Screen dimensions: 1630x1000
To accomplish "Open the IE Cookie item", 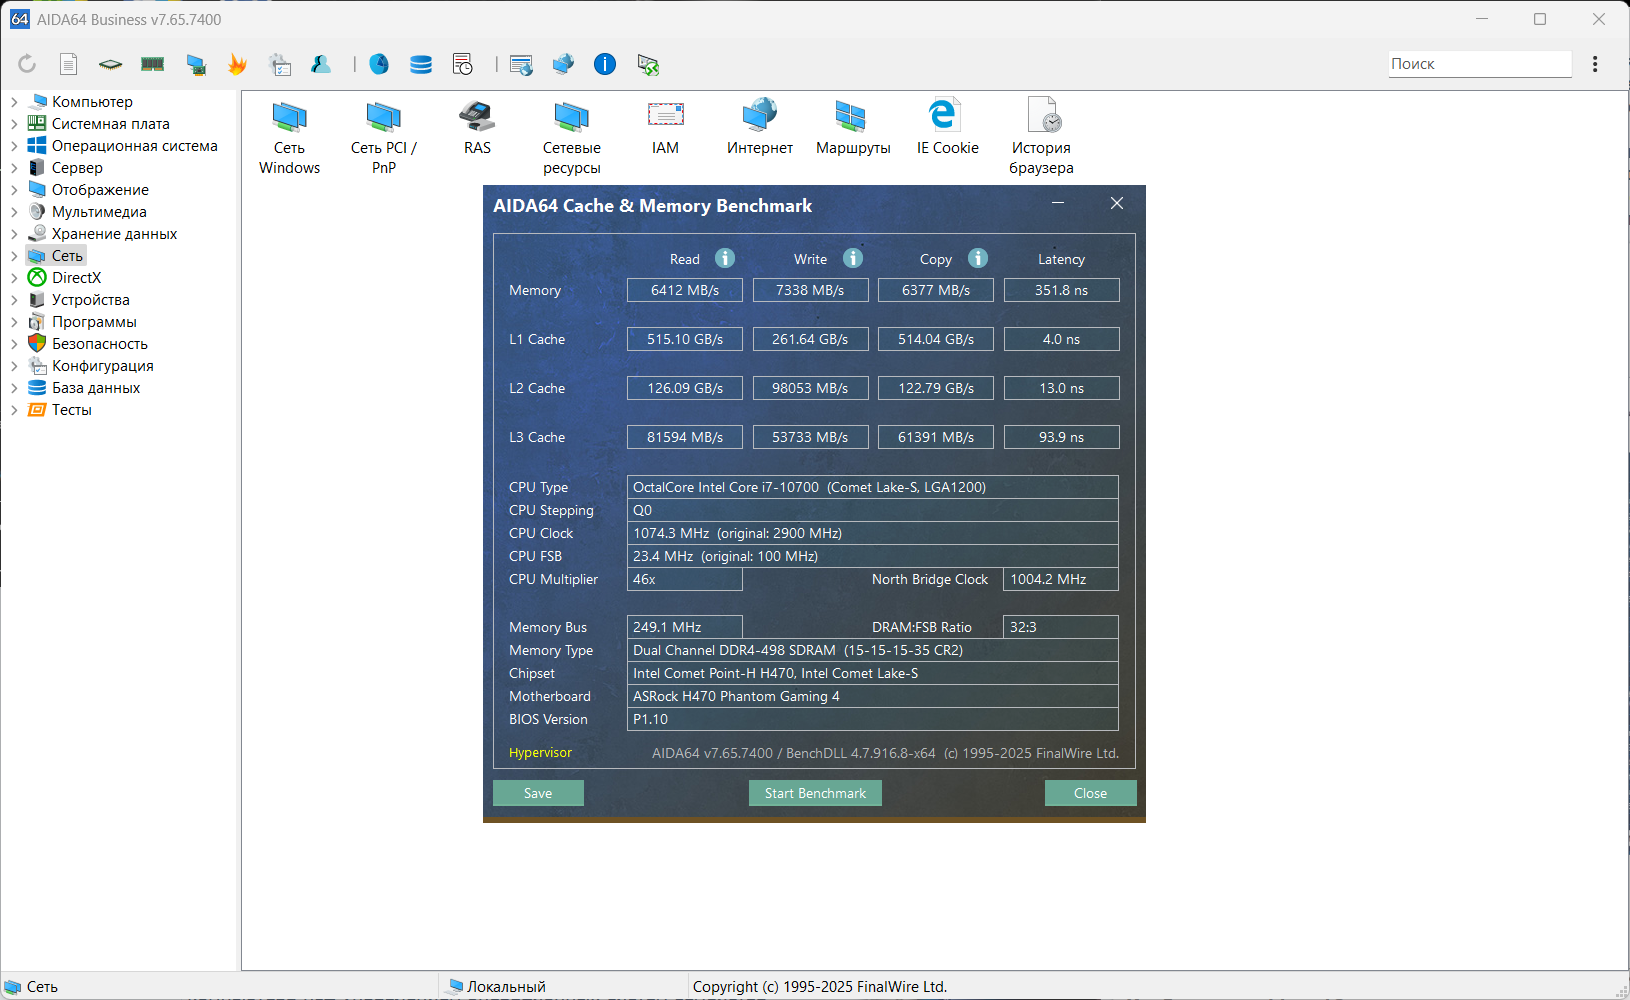I will click(x=947, y=128).
